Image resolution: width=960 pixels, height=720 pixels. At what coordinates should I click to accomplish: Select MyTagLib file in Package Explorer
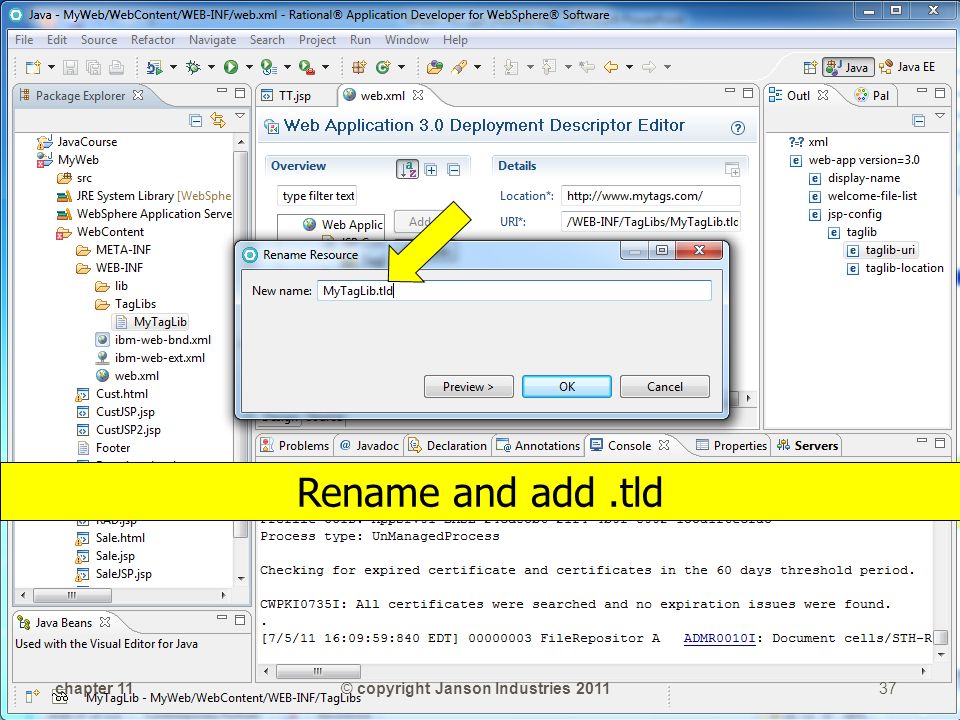151,321
